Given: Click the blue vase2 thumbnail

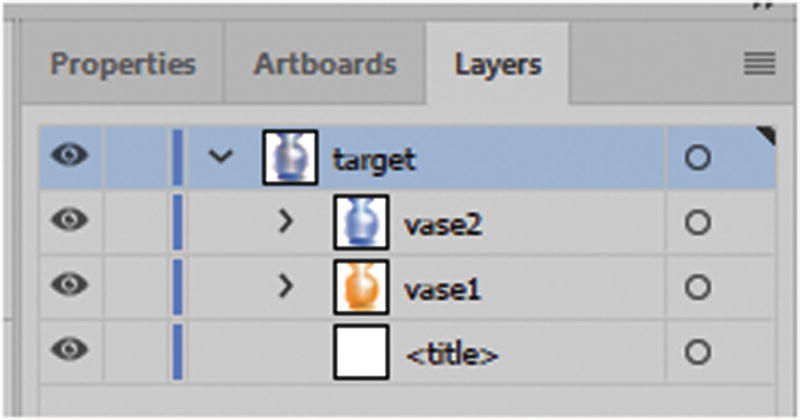Looking at the screenshot, I should pos(360,222).
